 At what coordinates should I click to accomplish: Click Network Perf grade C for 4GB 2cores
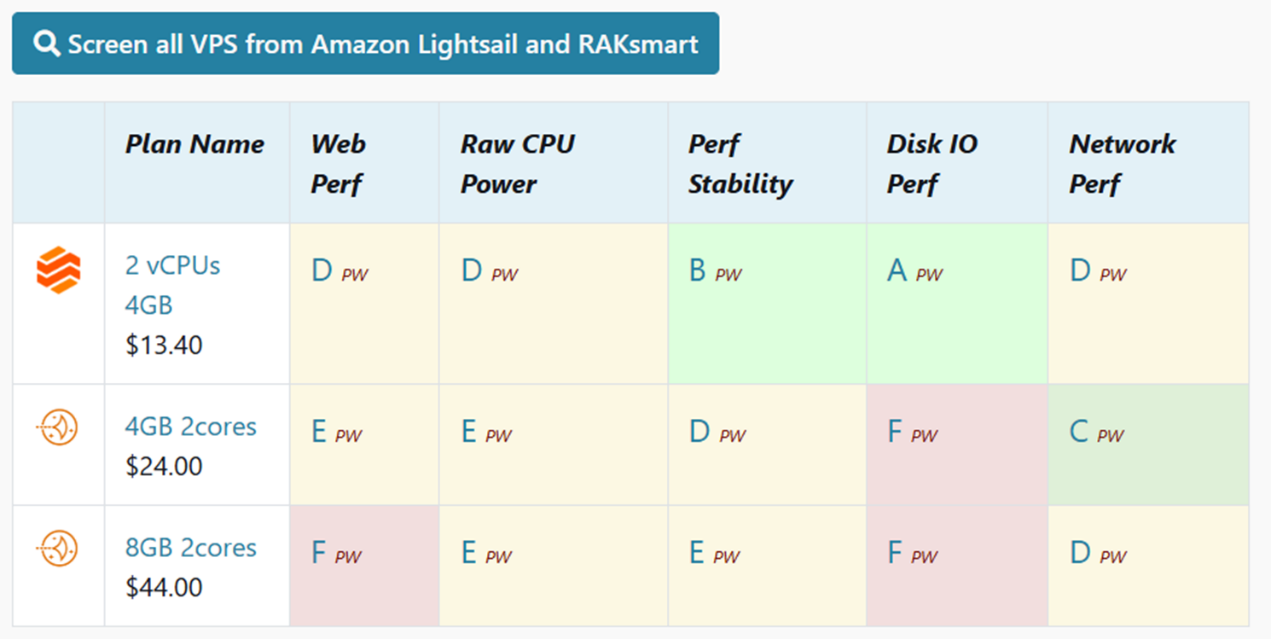[1079, 432]
